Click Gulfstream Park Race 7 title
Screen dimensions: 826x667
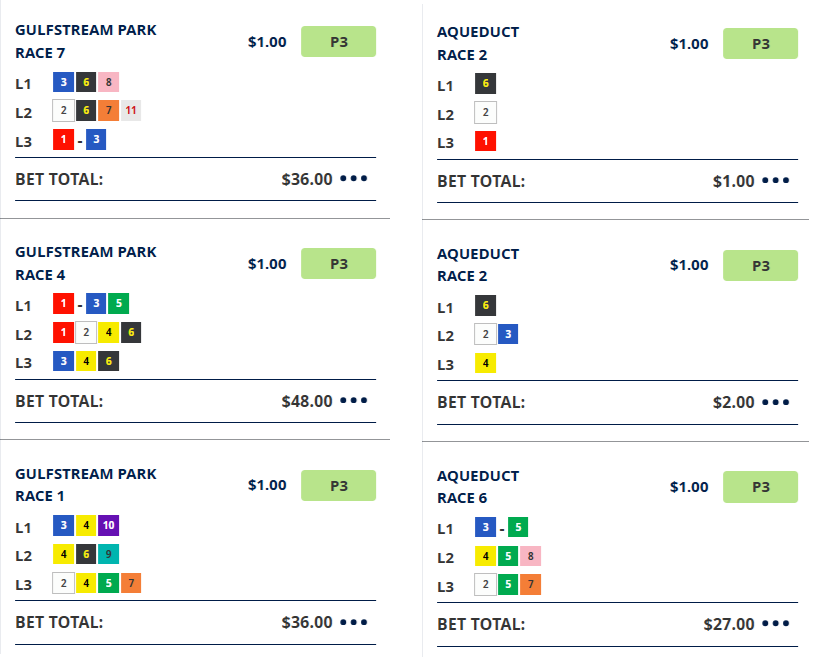click(x=86, y=41)
